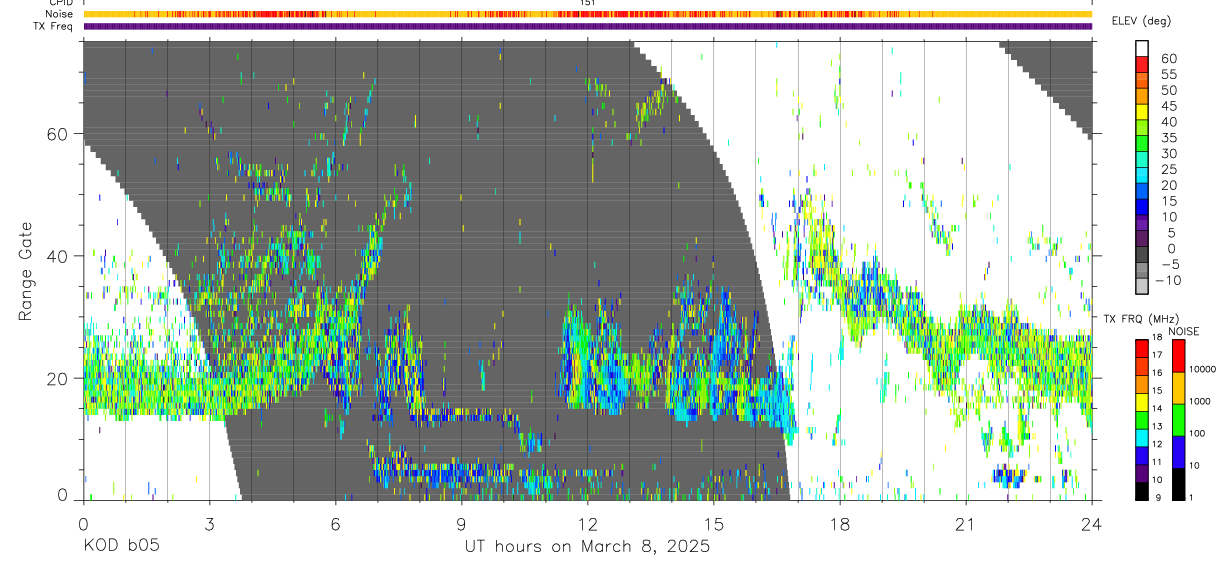The image size is (1228, 567).
Task: Click the 'NOISE' legend title above its color bar
Action: pos(1183,331)
